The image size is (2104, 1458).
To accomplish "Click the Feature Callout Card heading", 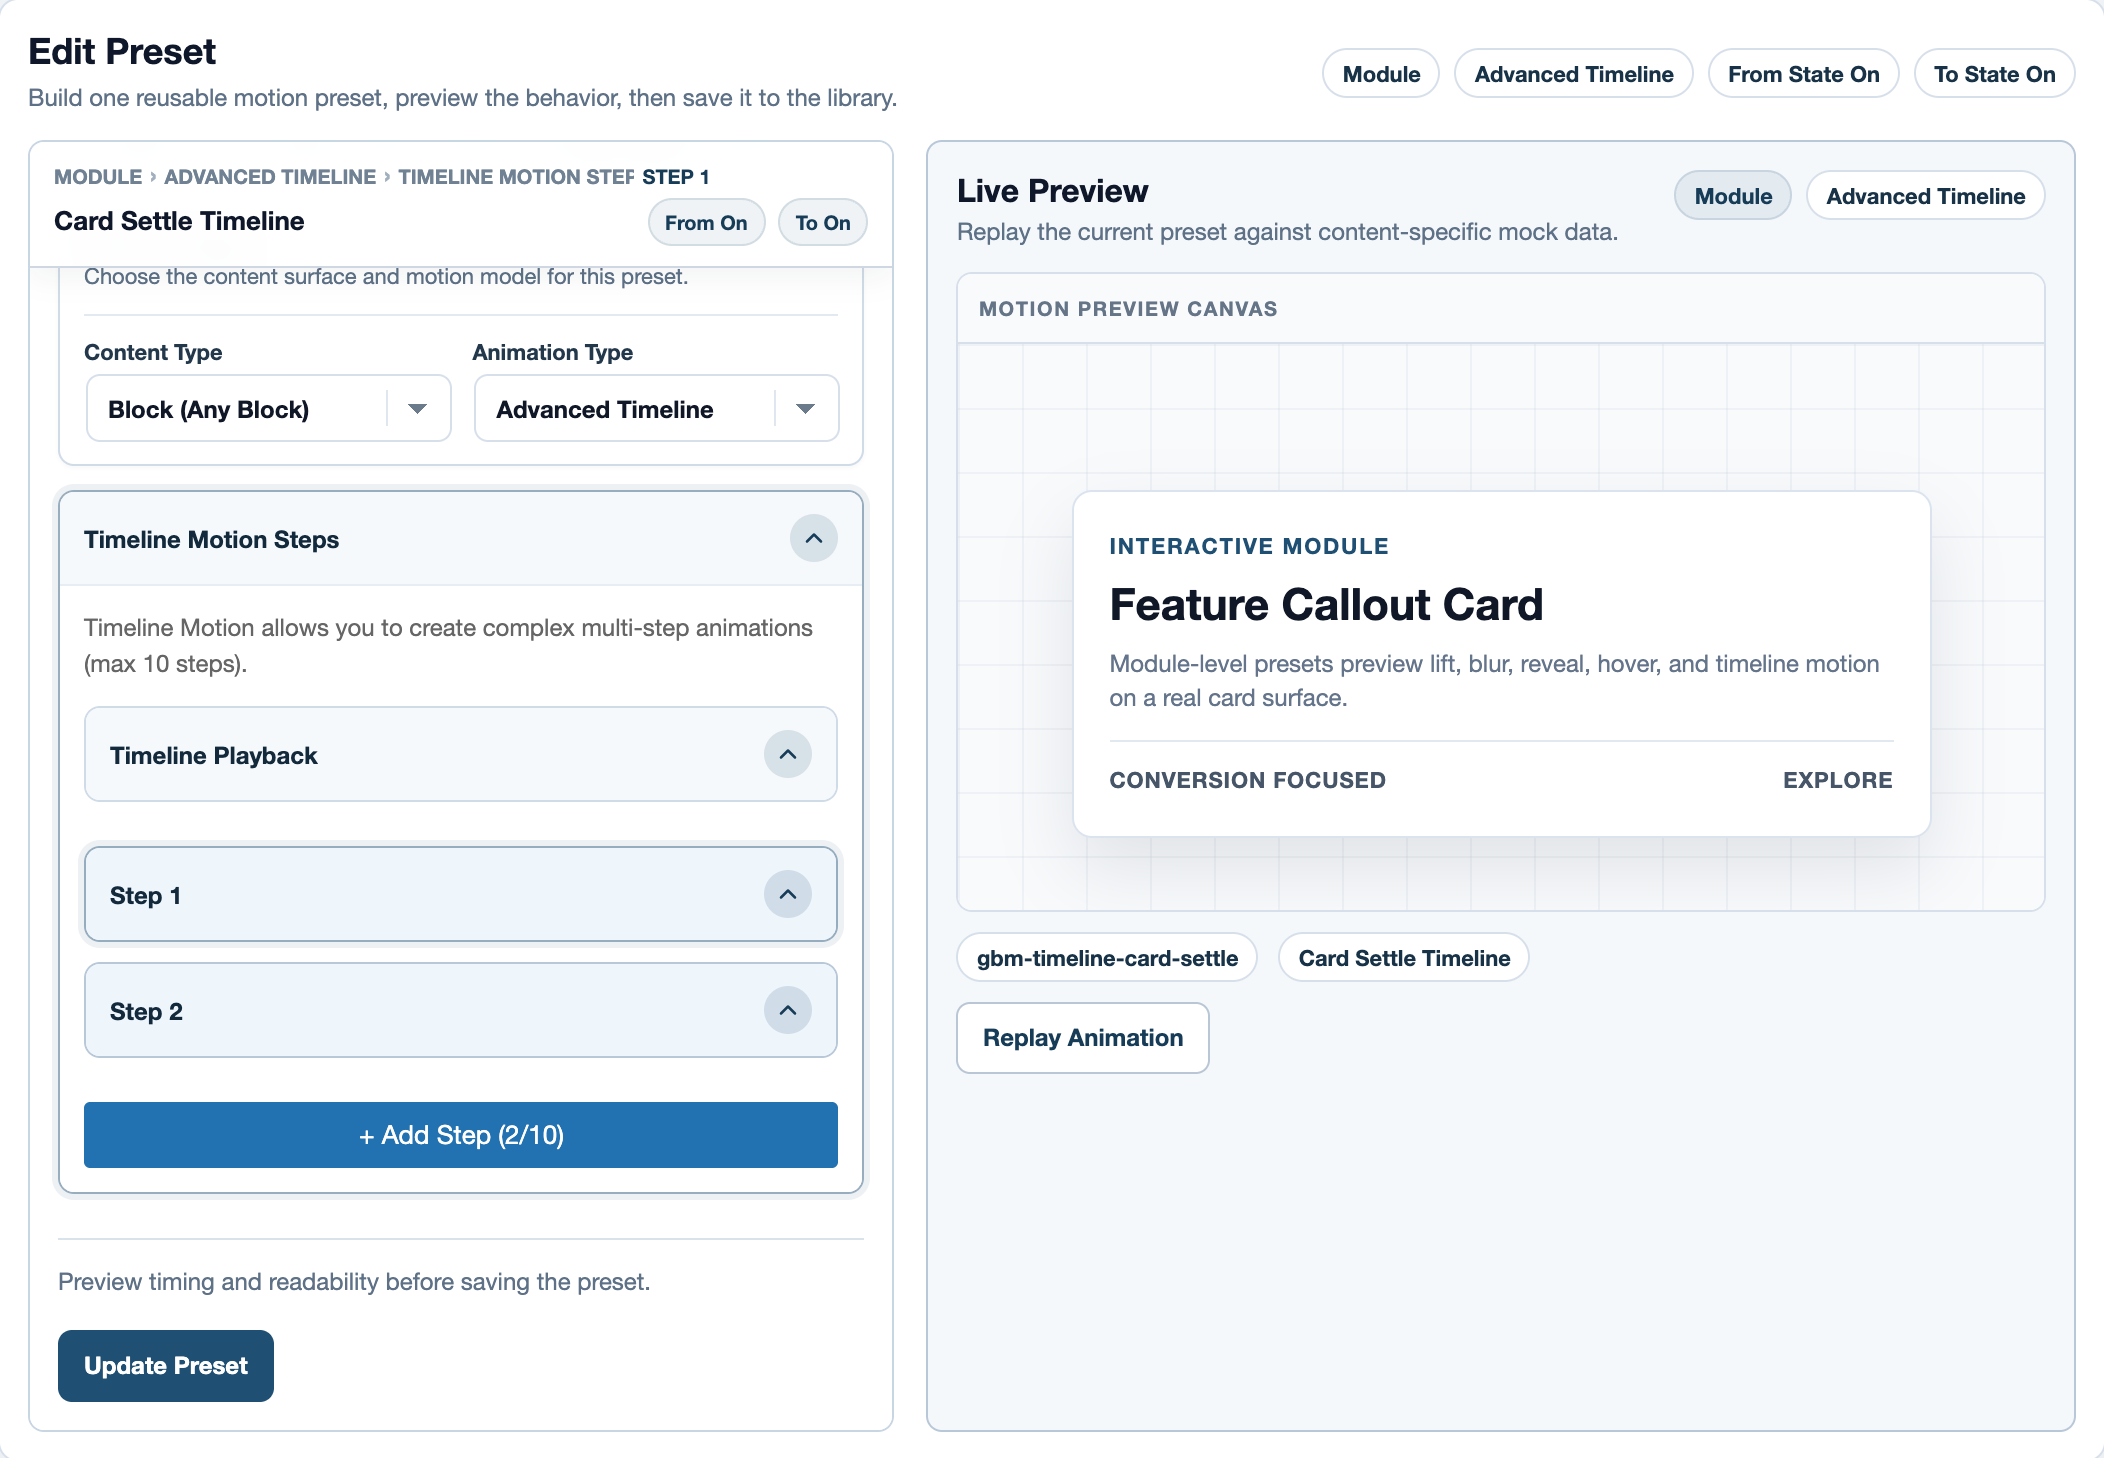I will point(1326,605).
